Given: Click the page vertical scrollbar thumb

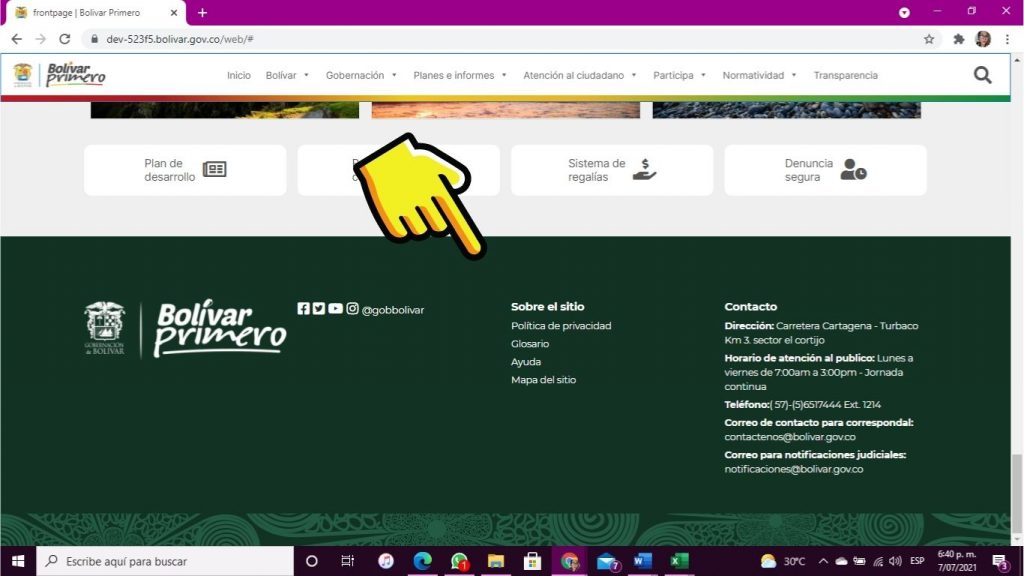Looking at the screenshot, I should 1017,493.
